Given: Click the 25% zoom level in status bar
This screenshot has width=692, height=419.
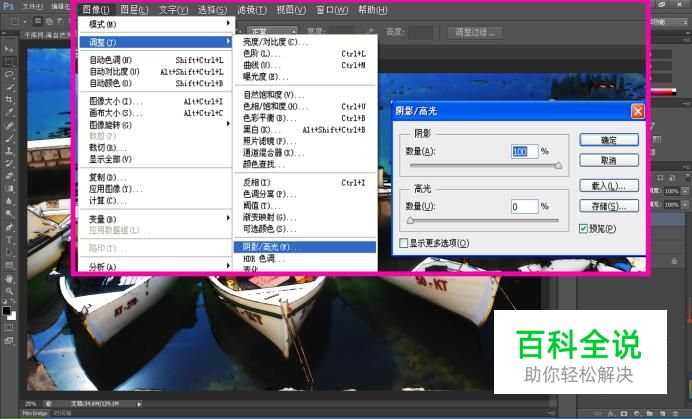Looking at the screenshot, I should (x=30, y=404).
